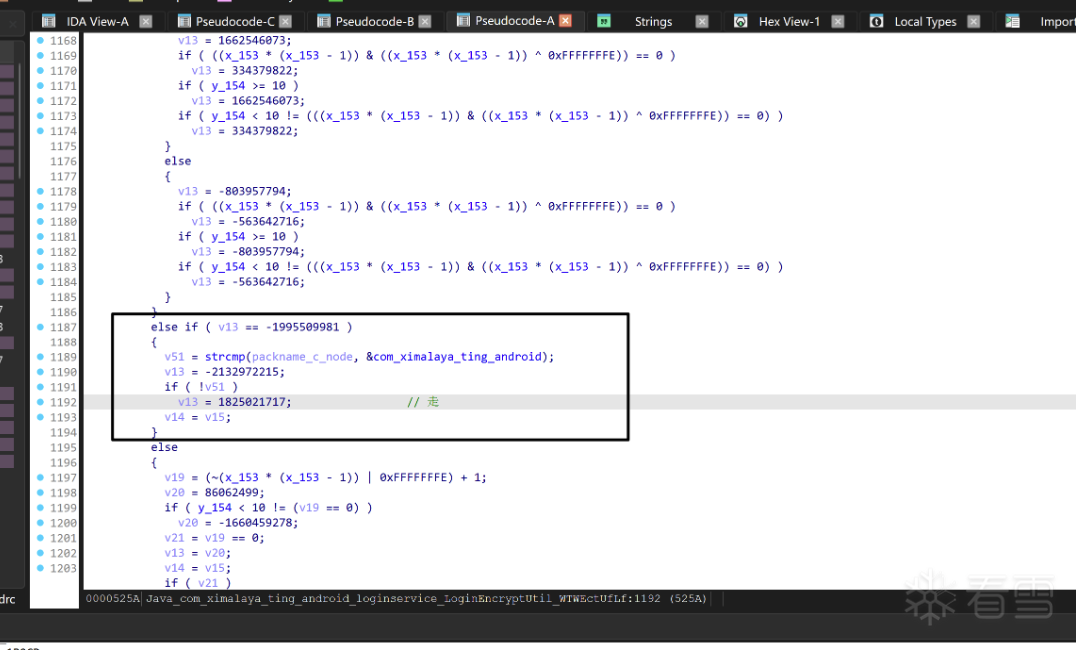The image size is (1076, 650).
Task: Open the Local Types tab
Action: point(925,21)
